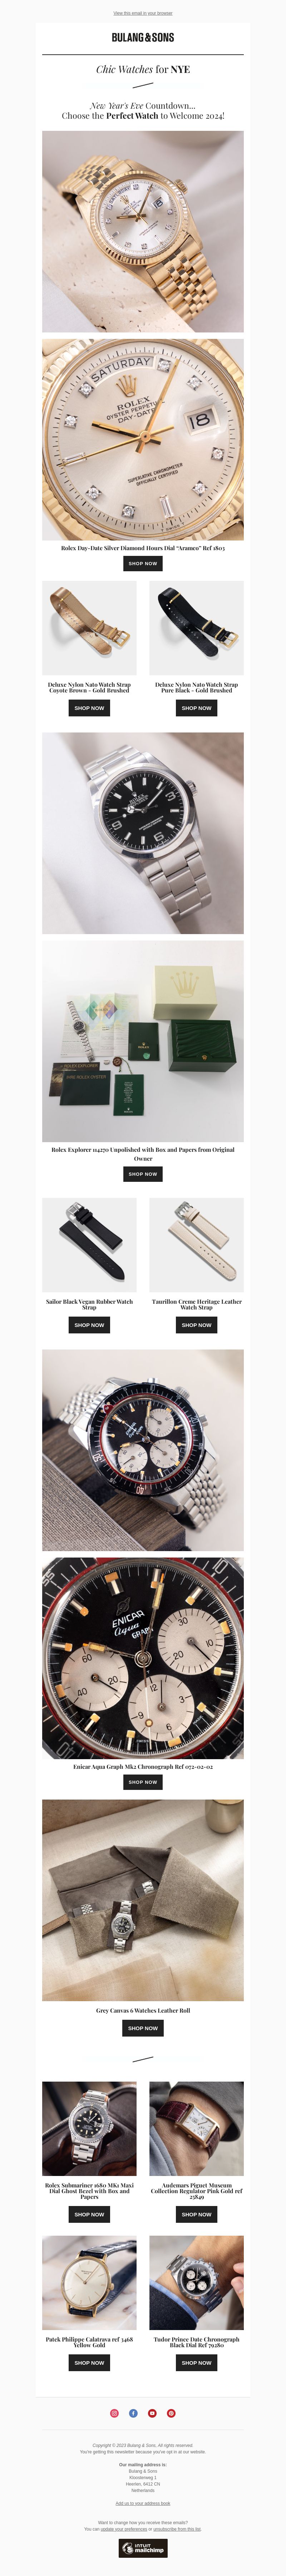
Task: Click the Intuit Mailchimp badge
Action: (143, 2548)
